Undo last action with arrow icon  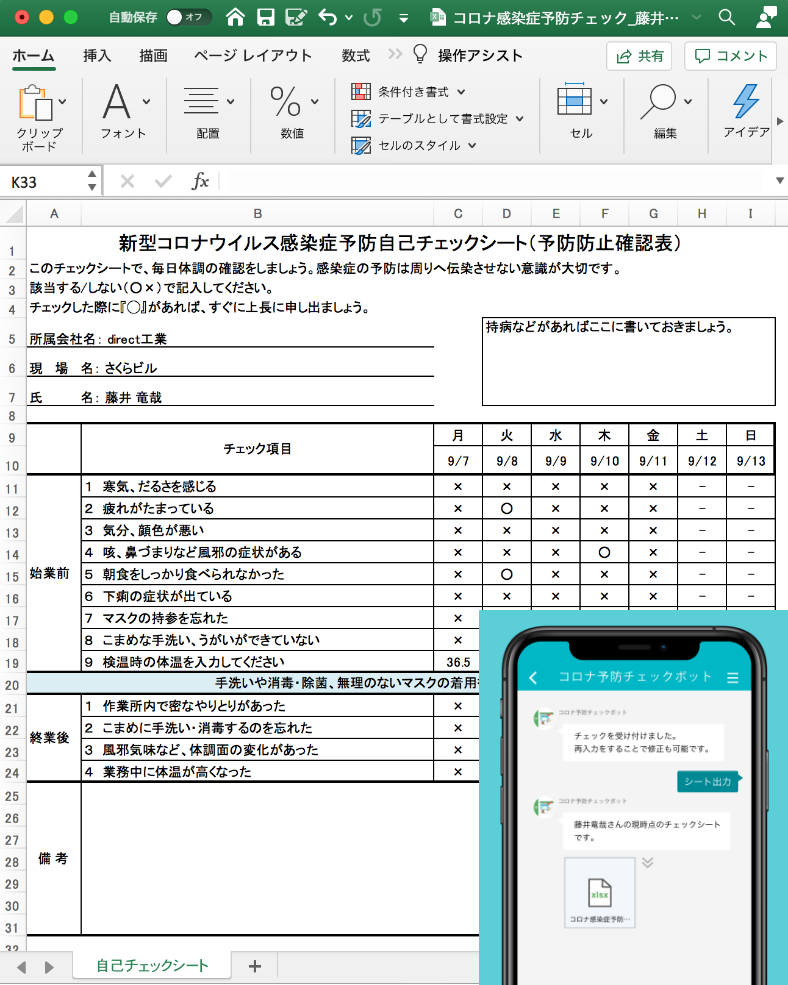(327, 17)
